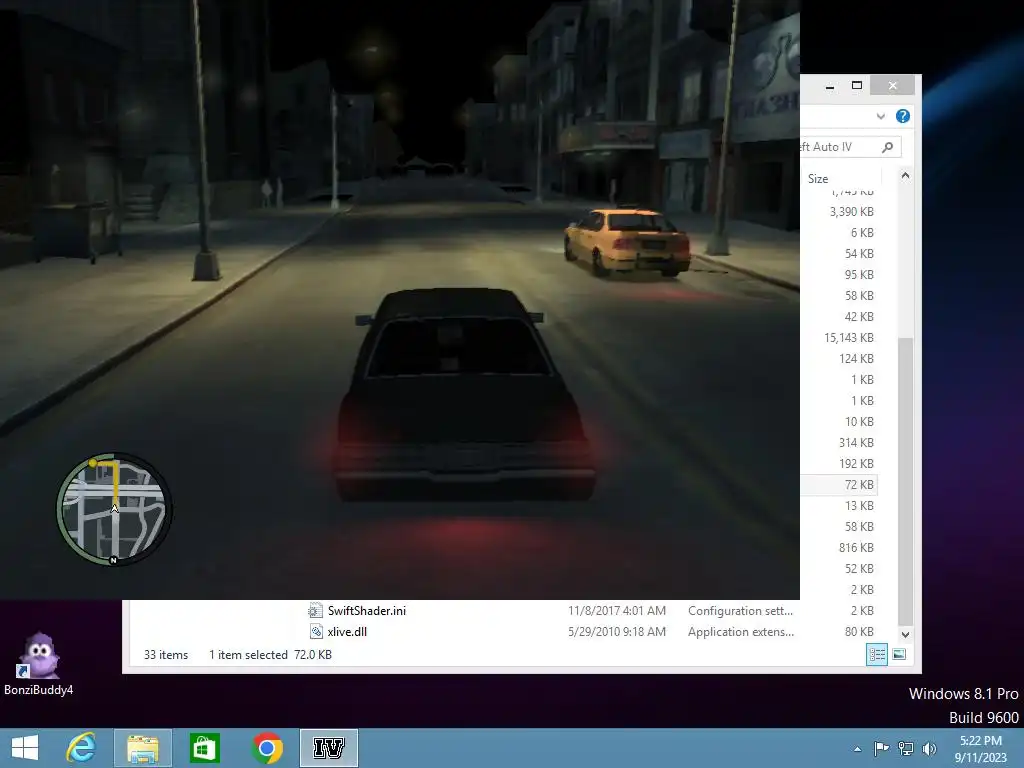Click the SwiftShader.ini file icon
This screenshot has width=1024, height=768.
pyautogui.click(x=315, y=611)
